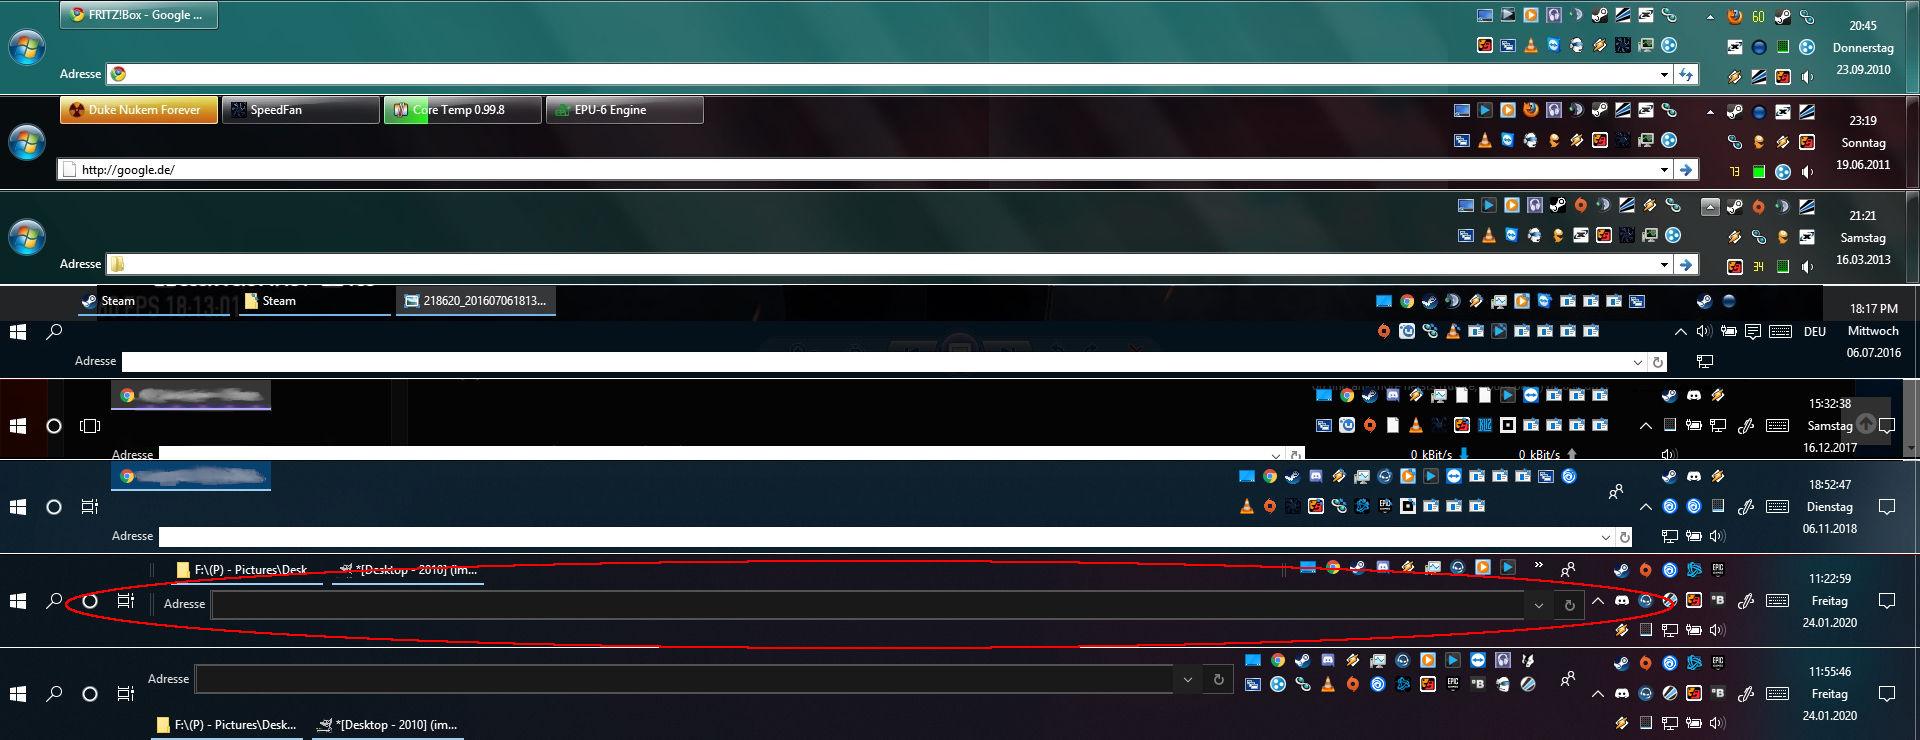Switch to Duke Nukem Forever taskbar button
Image resolution: width=1920 pixels, height=740 pixels.
pyautogui.click(x=139, y=110)
